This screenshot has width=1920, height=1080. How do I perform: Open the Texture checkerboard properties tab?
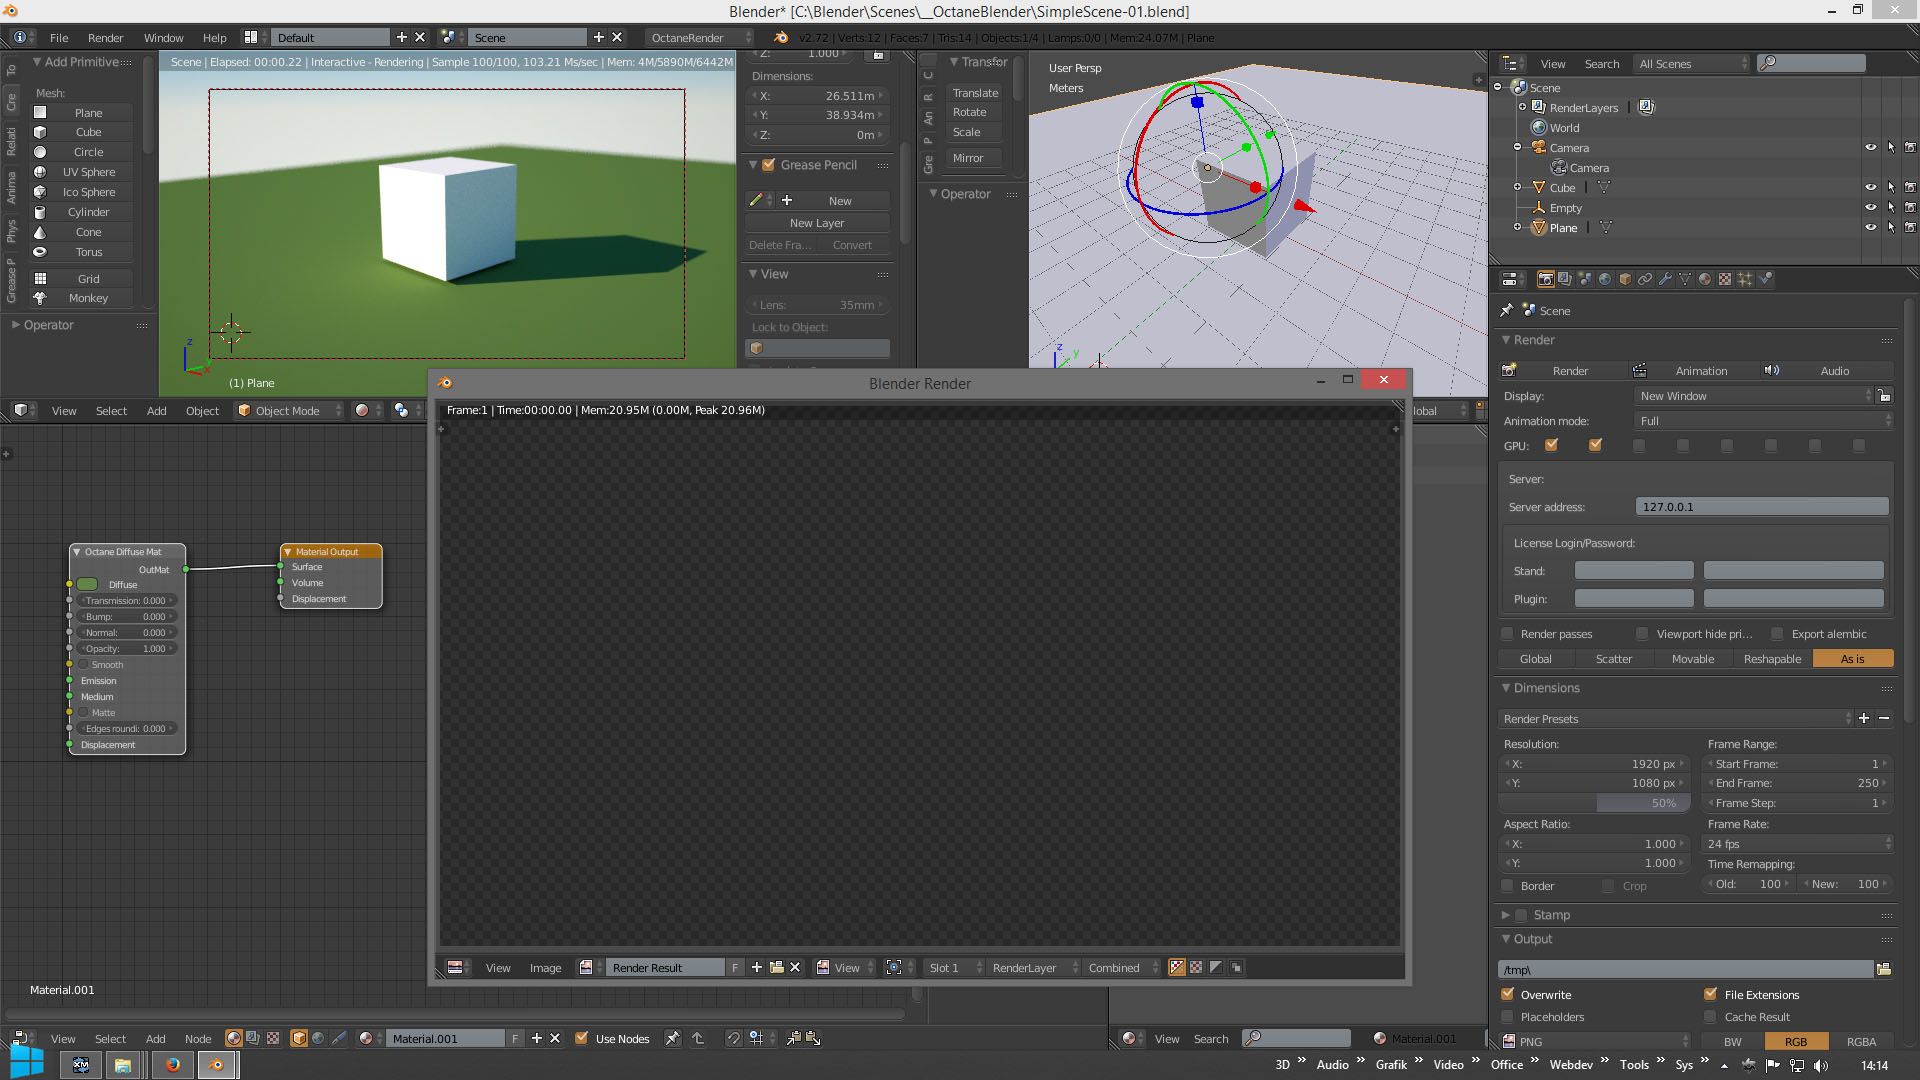pyautogui.click(x=1725, y=279)
